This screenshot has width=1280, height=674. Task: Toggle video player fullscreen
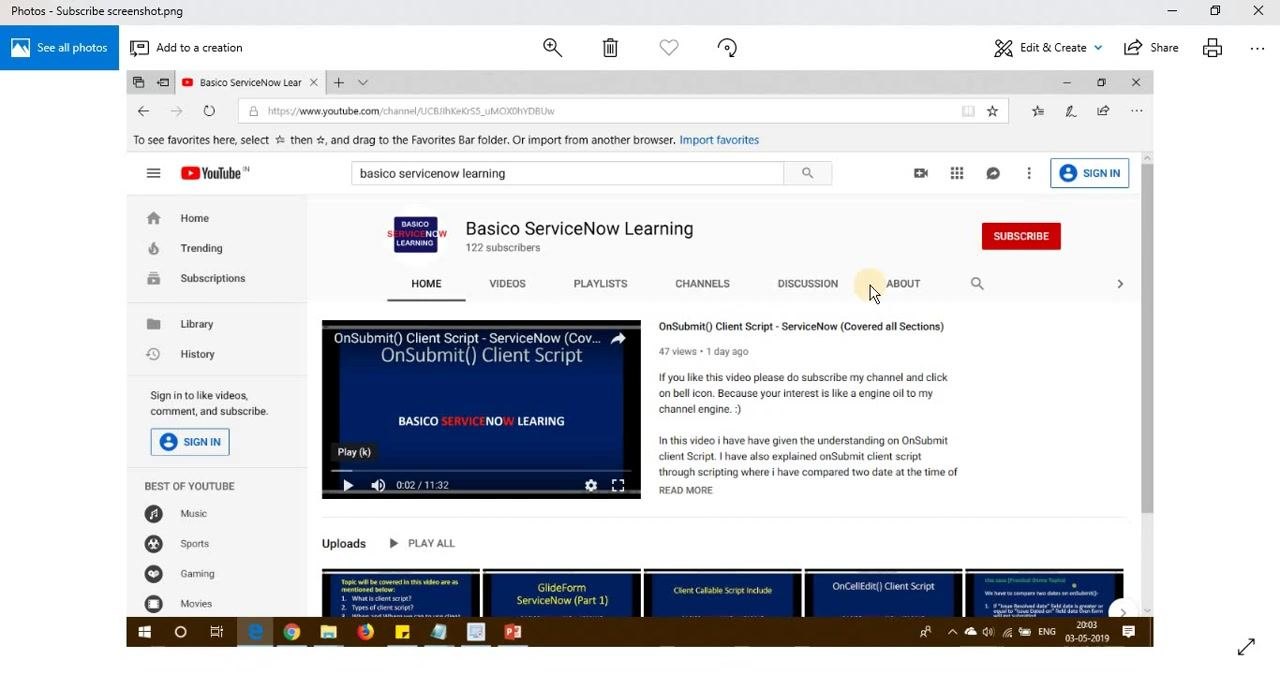[618, 485]
